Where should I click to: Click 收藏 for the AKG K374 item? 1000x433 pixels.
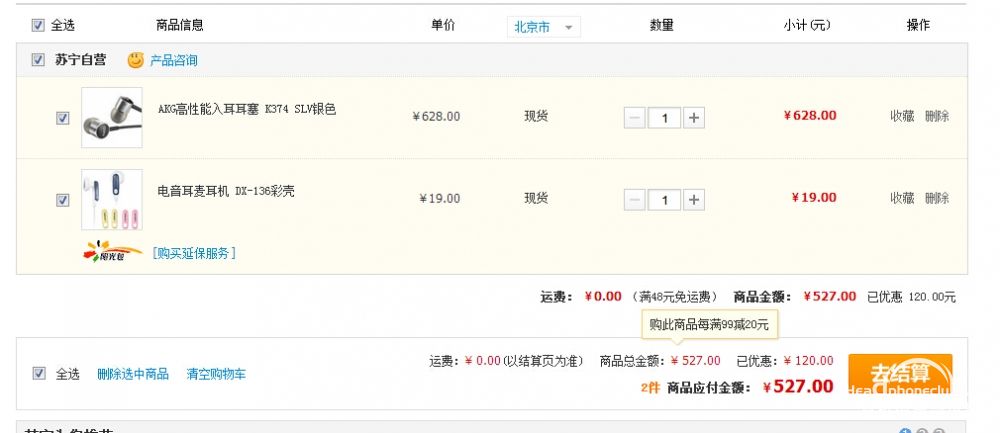[x=902, y=116]
